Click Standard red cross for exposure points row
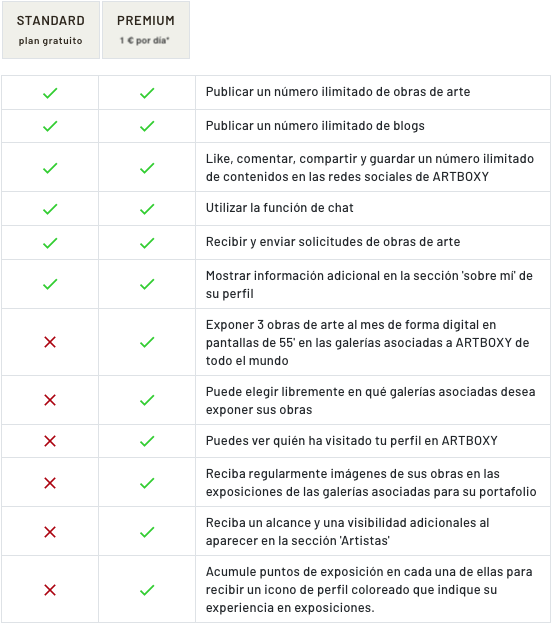This screenshot has width=553, height=624. click(50, 590)
